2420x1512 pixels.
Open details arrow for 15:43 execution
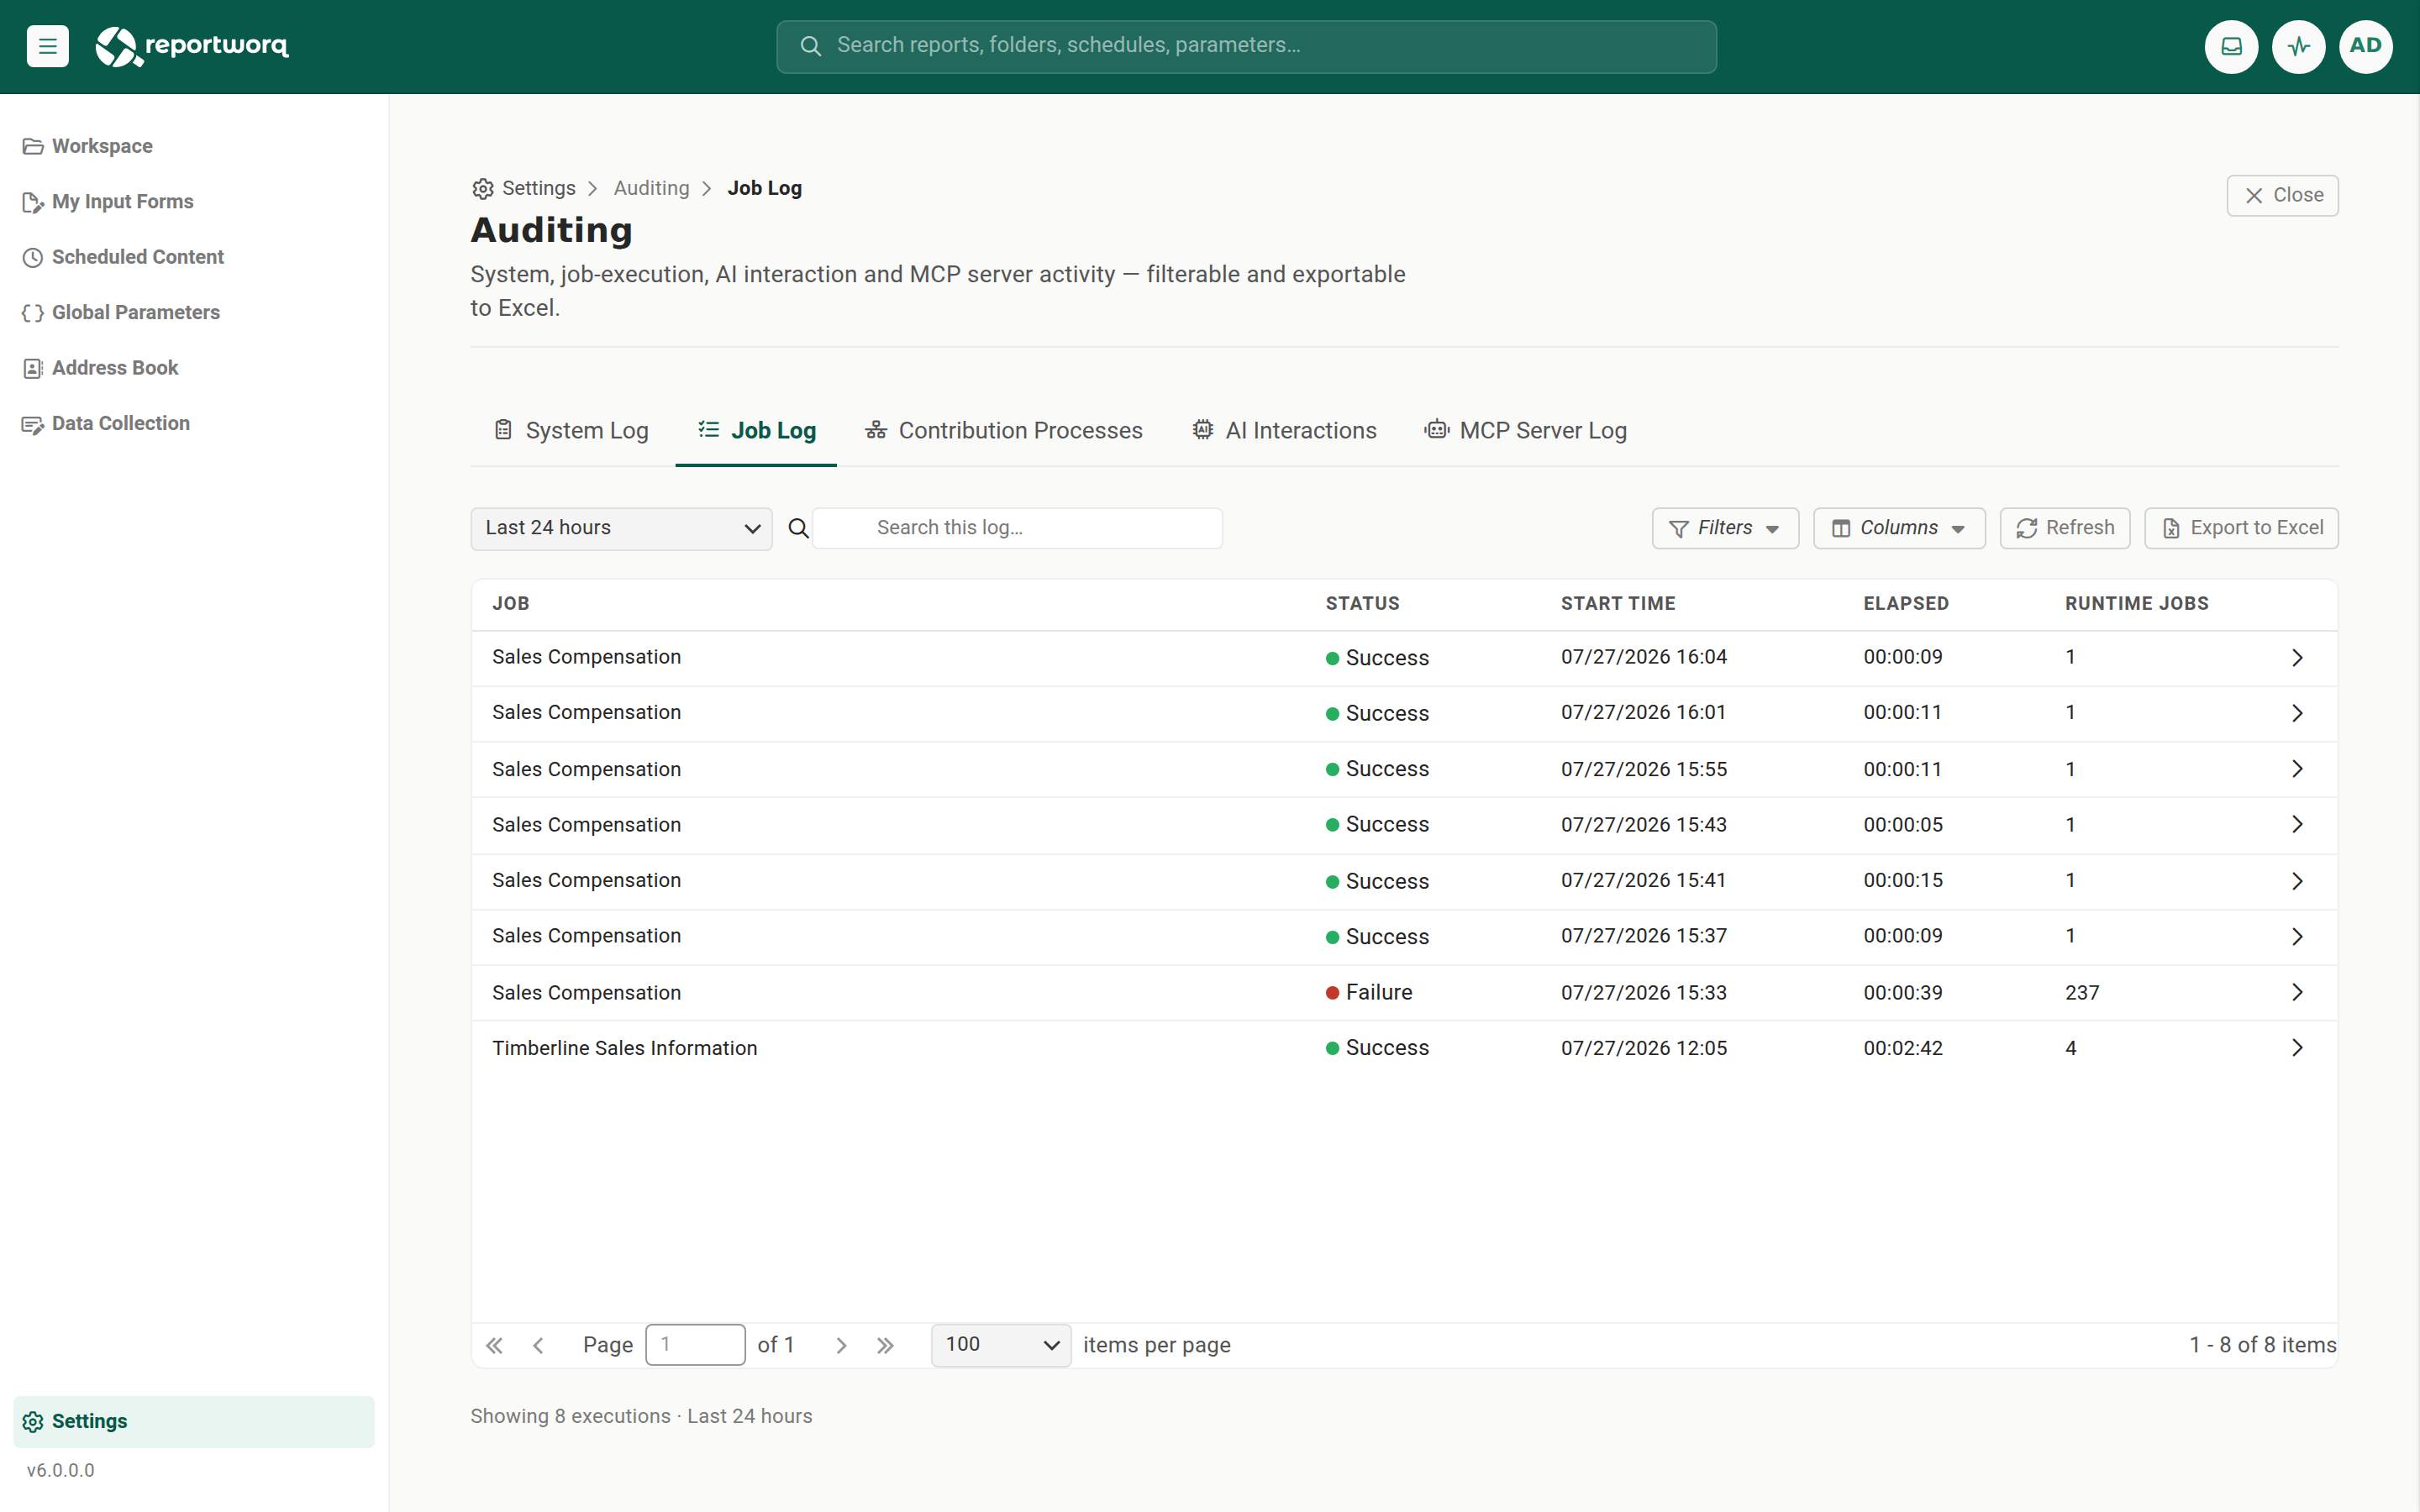coord(2297,824)
